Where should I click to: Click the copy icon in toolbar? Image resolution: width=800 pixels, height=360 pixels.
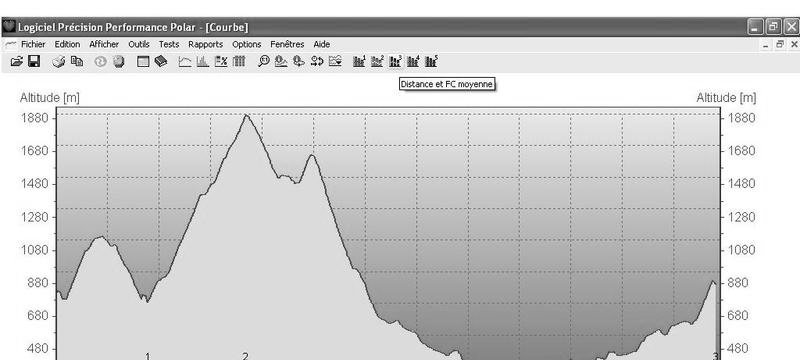[77, 62]
